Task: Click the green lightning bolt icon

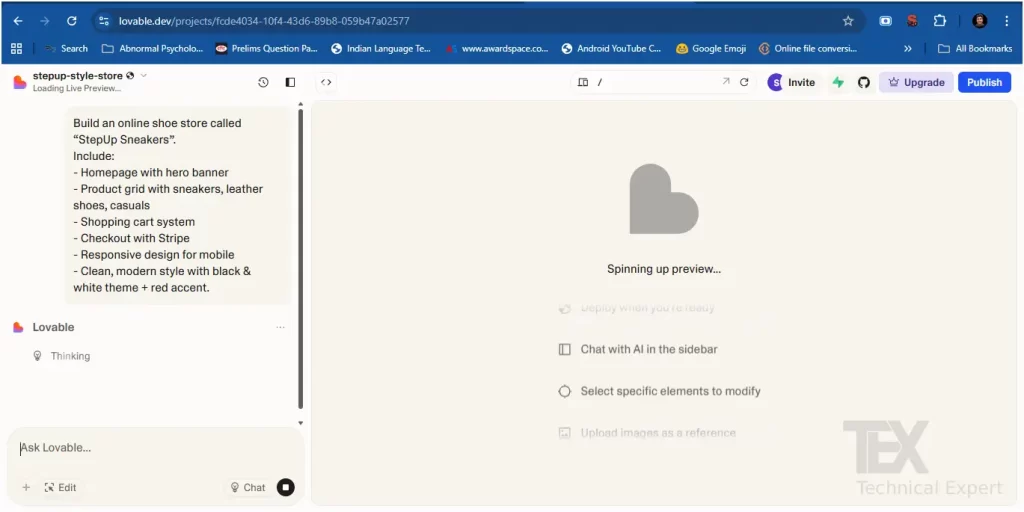Action: (x=838, y=82)
